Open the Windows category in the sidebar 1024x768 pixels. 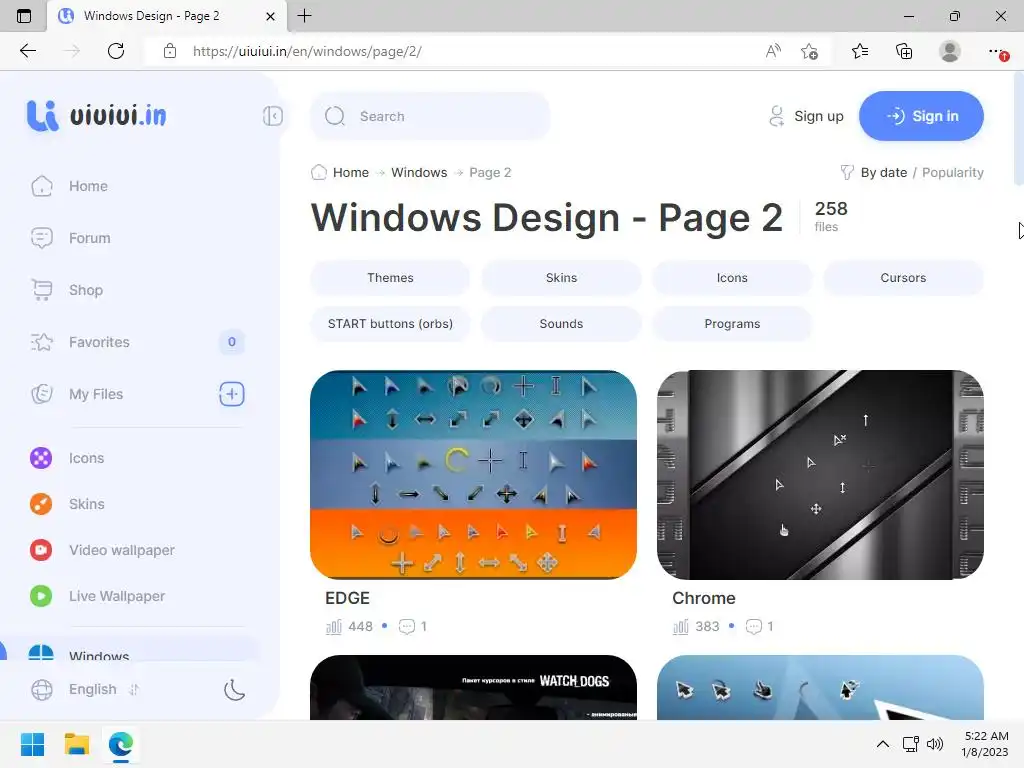coord(99,654)
